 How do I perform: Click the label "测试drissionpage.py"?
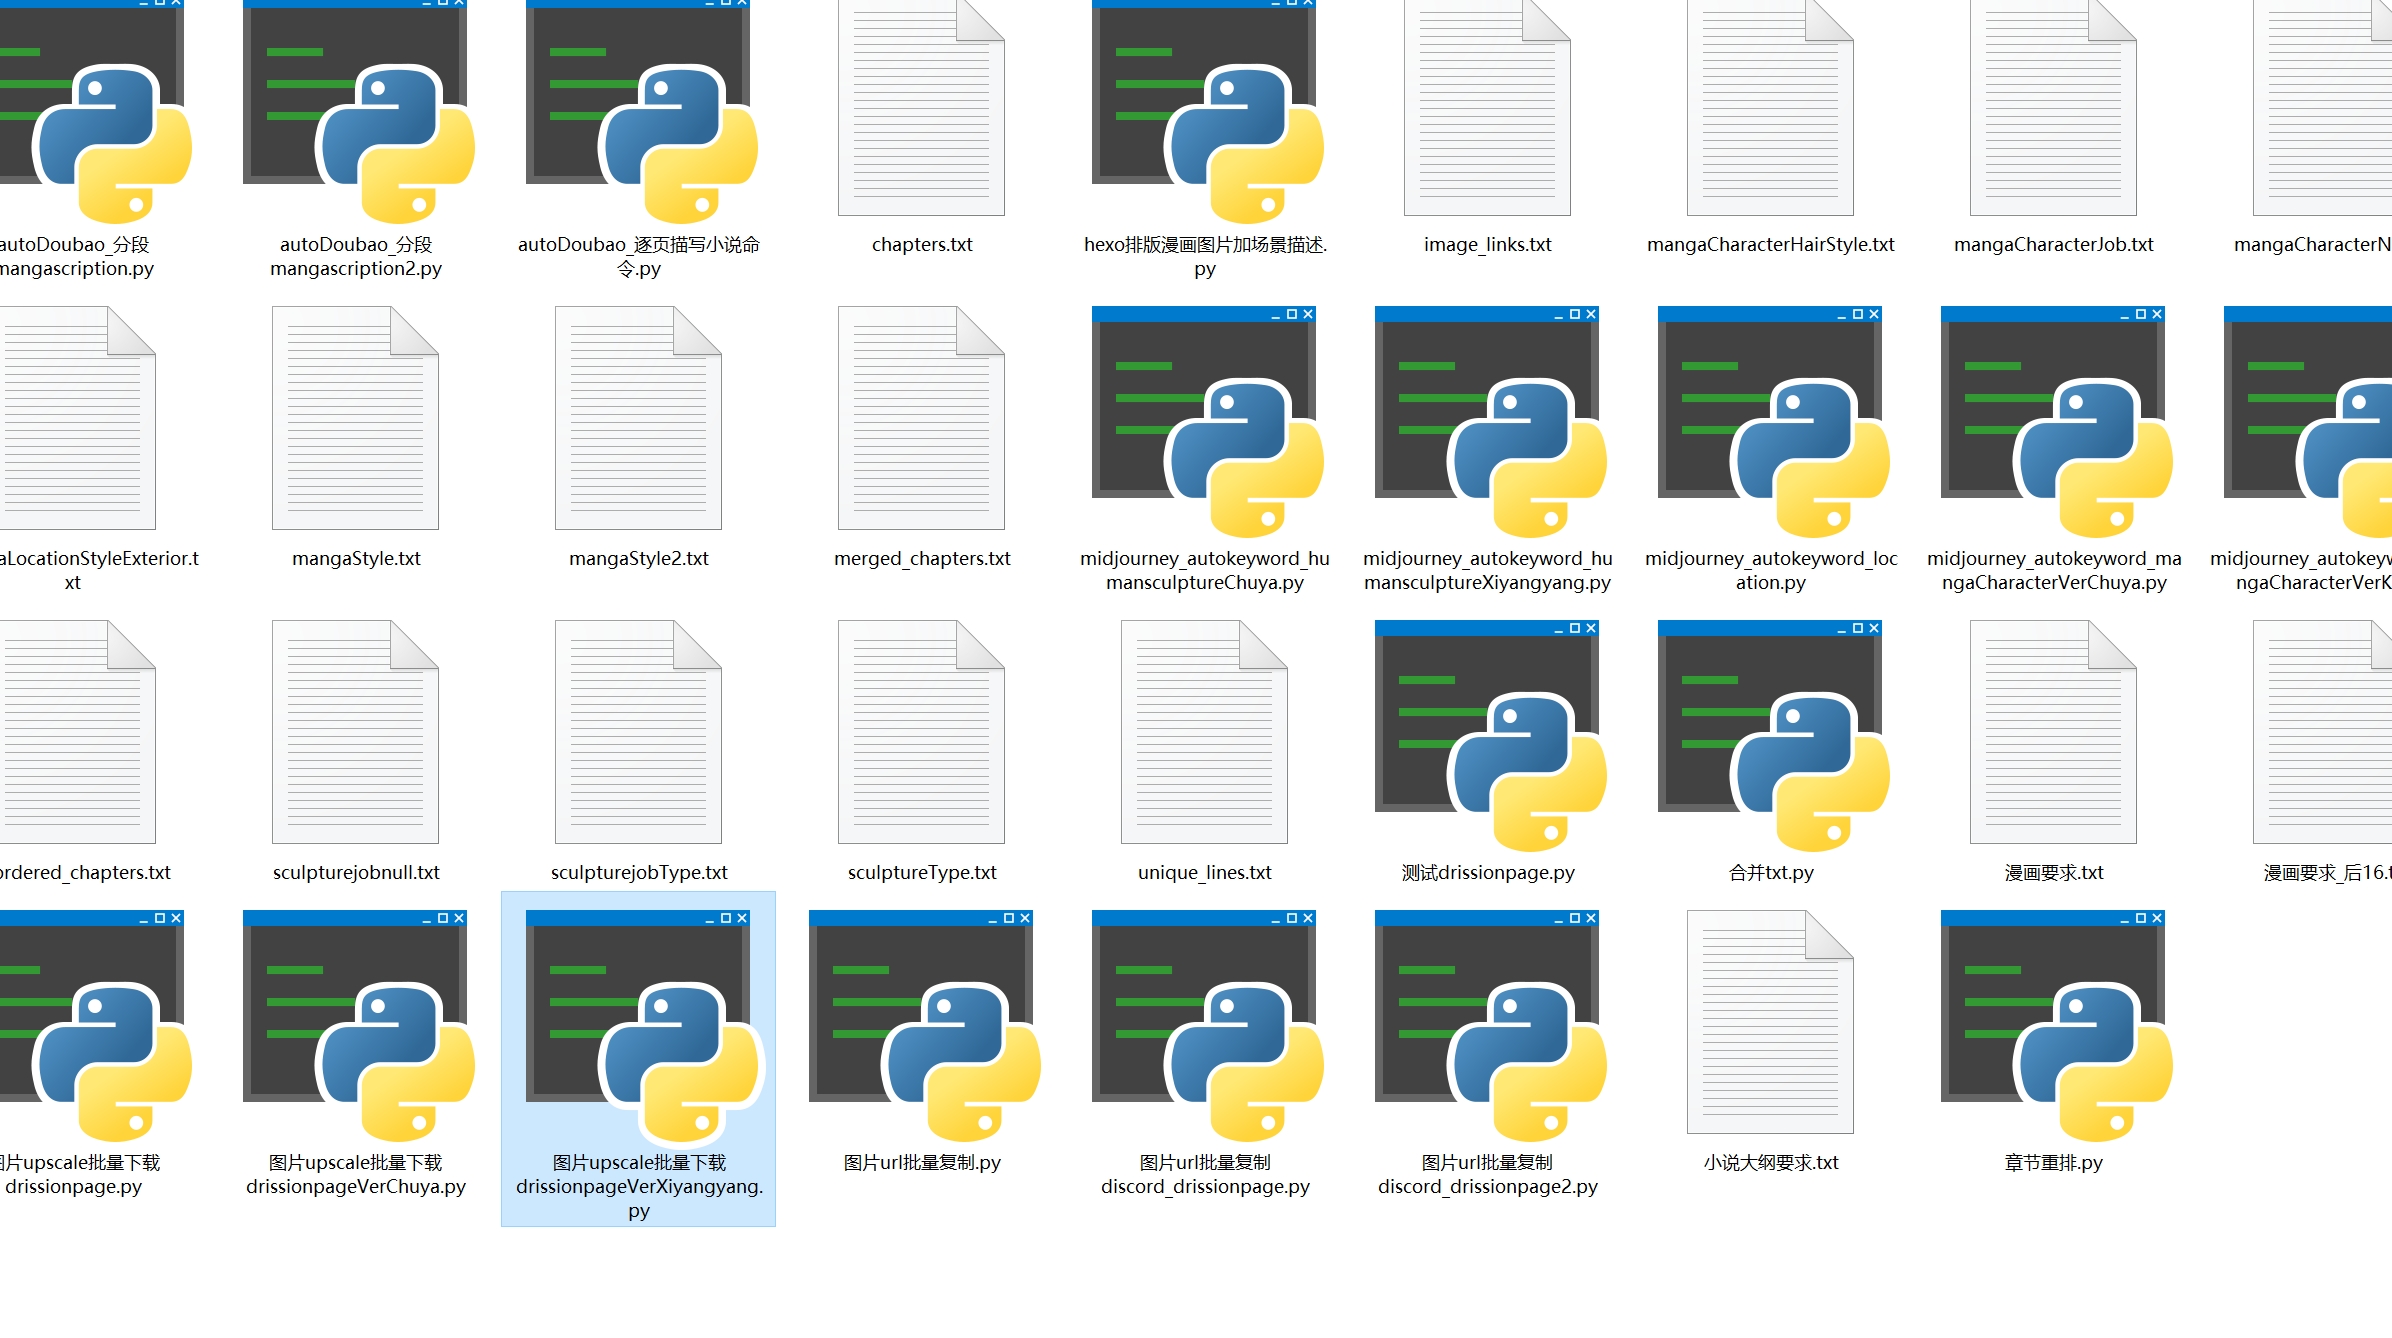coord(1488,873)
